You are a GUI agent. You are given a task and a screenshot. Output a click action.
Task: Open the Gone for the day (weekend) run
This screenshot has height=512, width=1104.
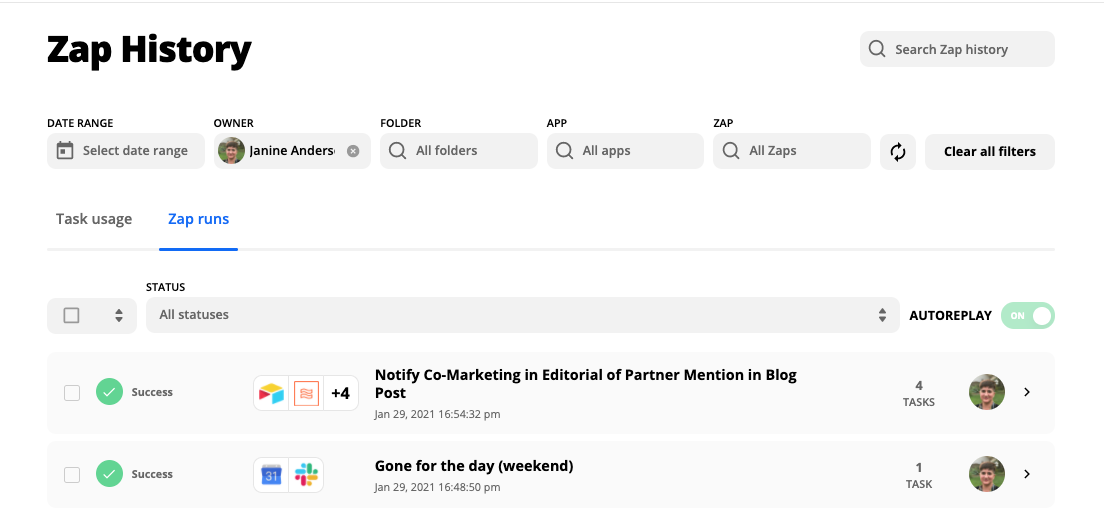click(473, 466)
